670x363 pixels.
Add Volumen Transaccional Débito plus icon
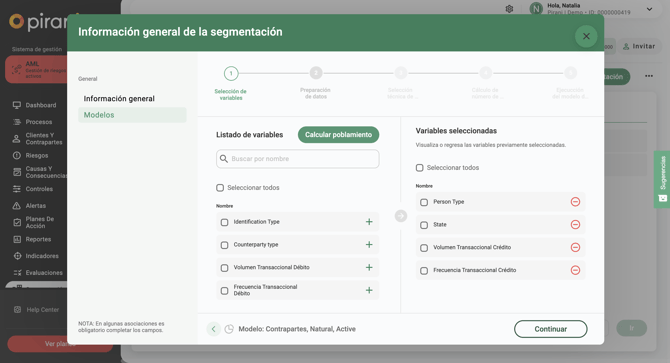click(x=369, y=267)
